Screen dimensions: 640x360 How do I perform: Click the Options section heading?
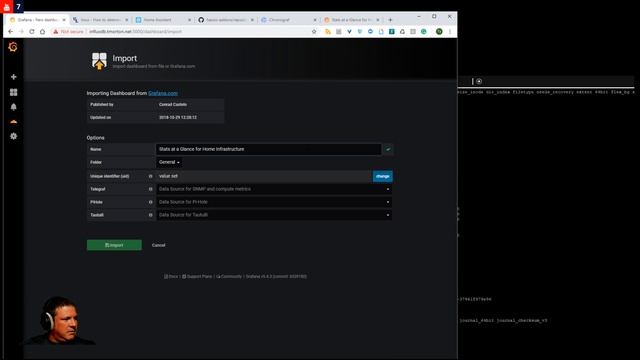point(96,138)
